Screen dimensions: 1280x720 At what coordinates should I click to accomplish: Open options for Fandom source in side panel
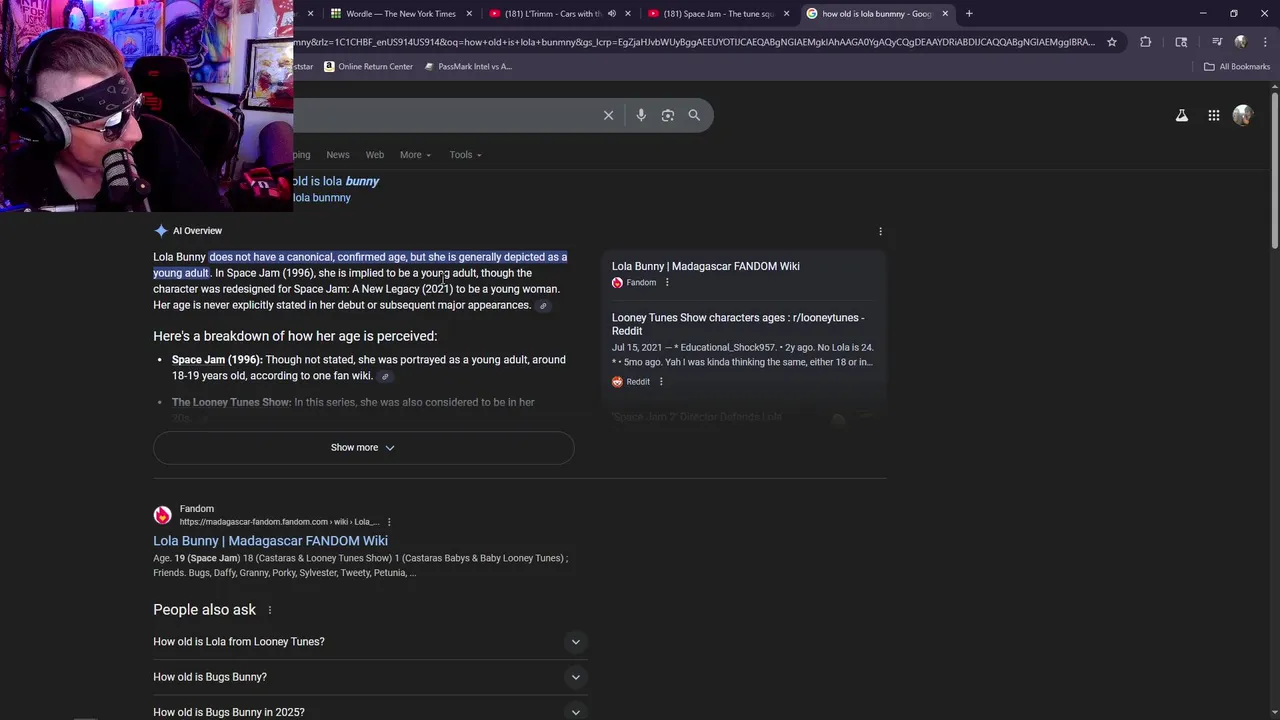pos(667,283)
